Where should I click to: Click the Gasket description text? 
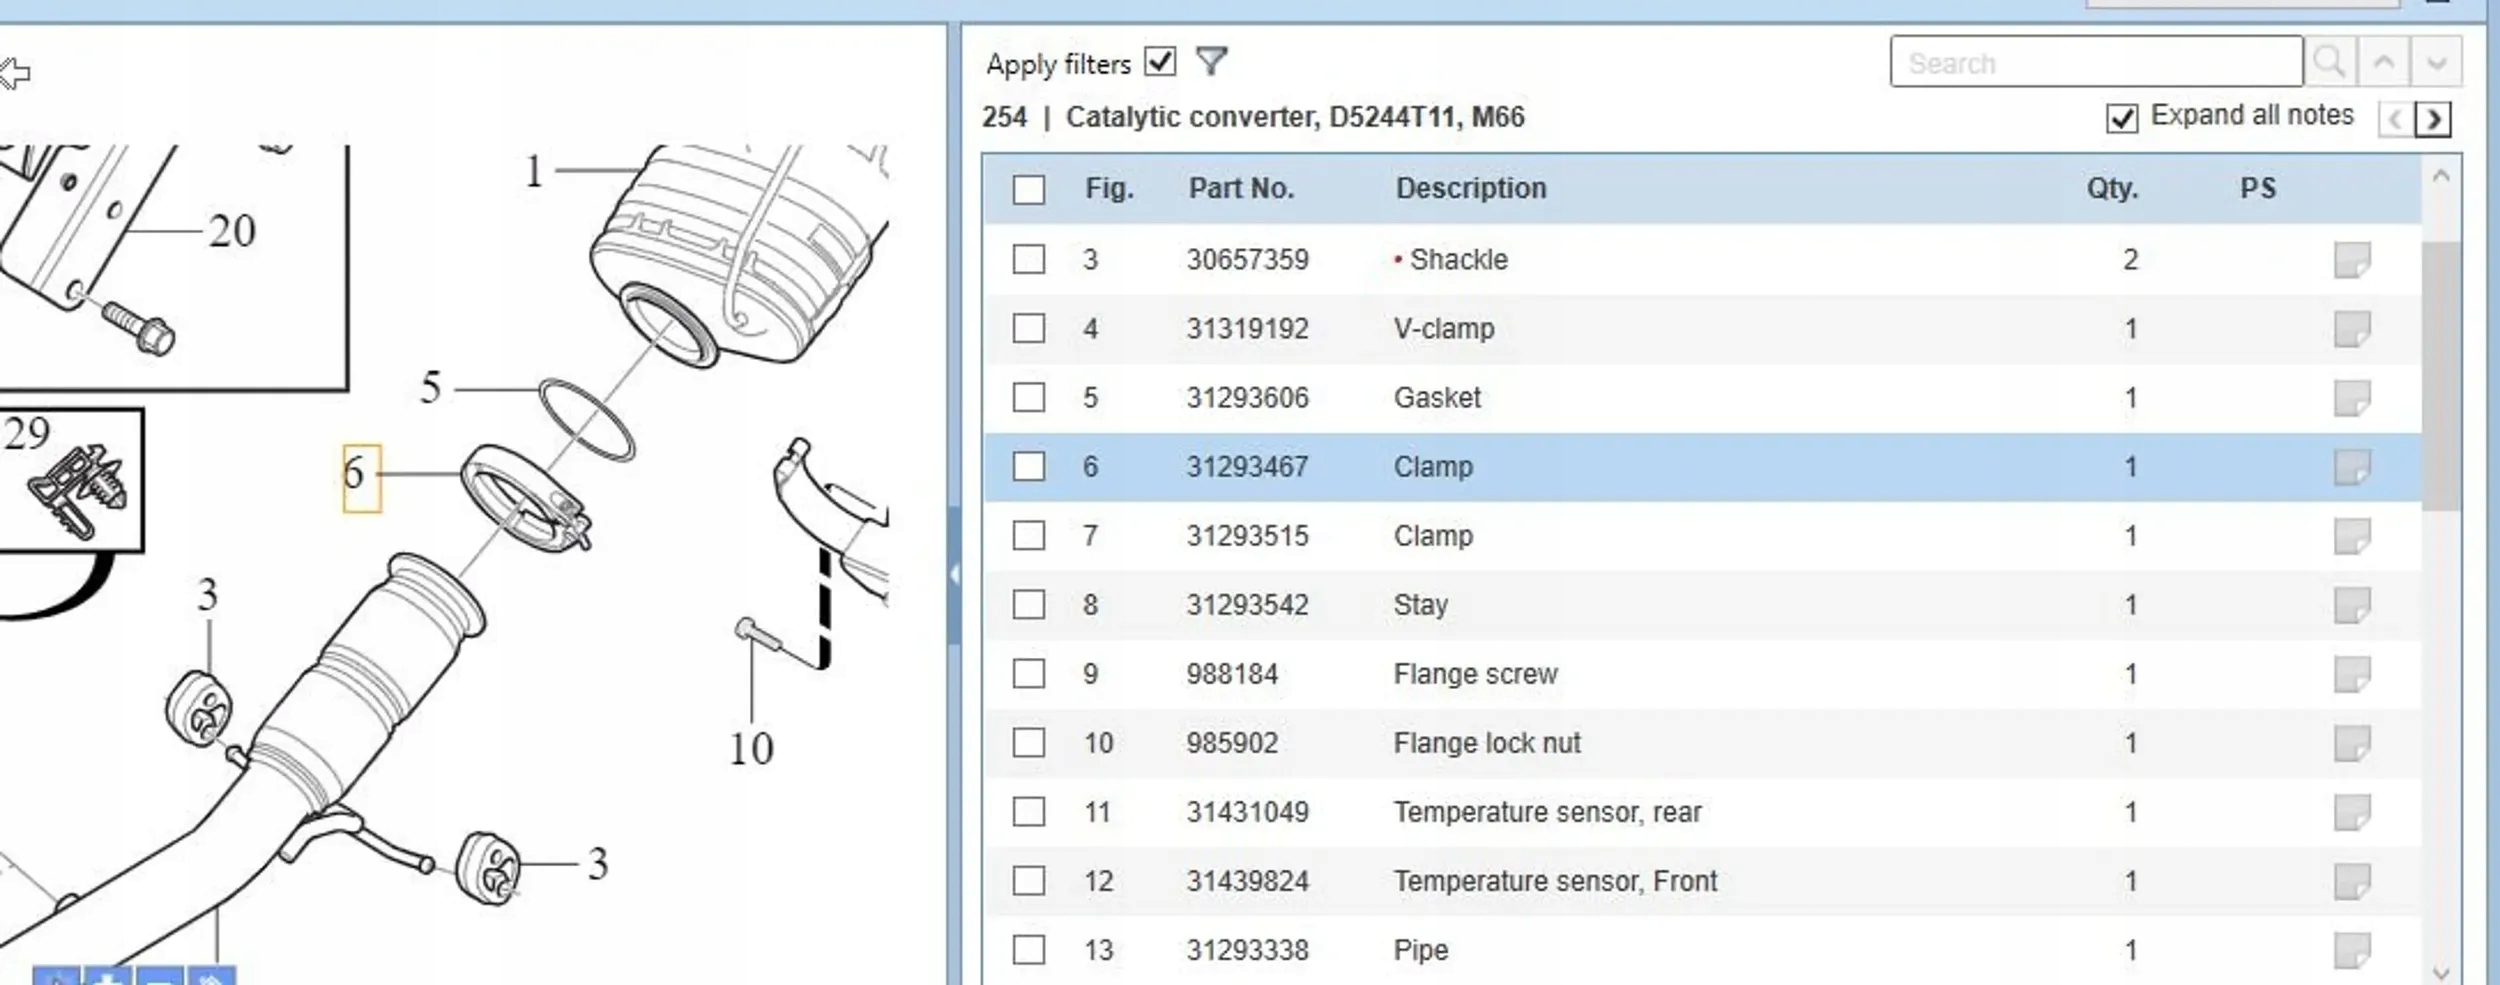click(1437, 398)
